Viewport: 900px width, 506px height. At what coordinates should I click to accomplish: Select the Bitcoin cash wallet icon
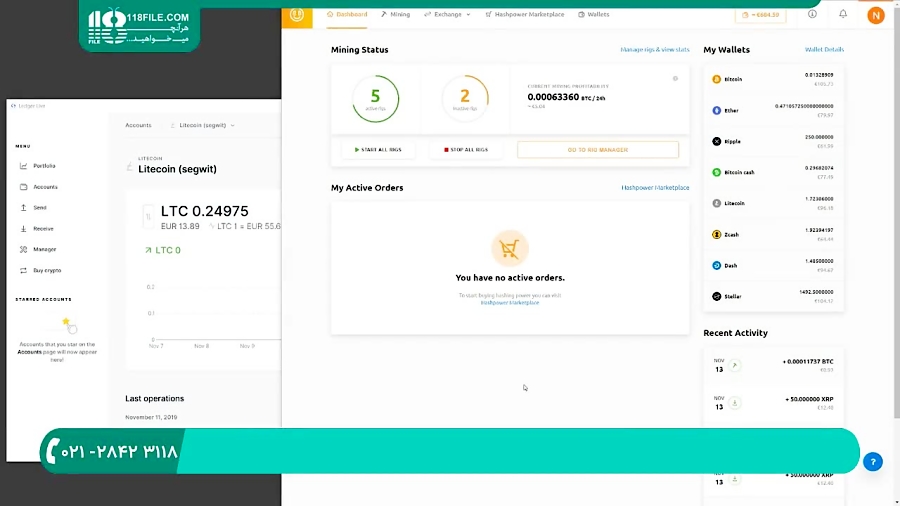coord(716,172)
